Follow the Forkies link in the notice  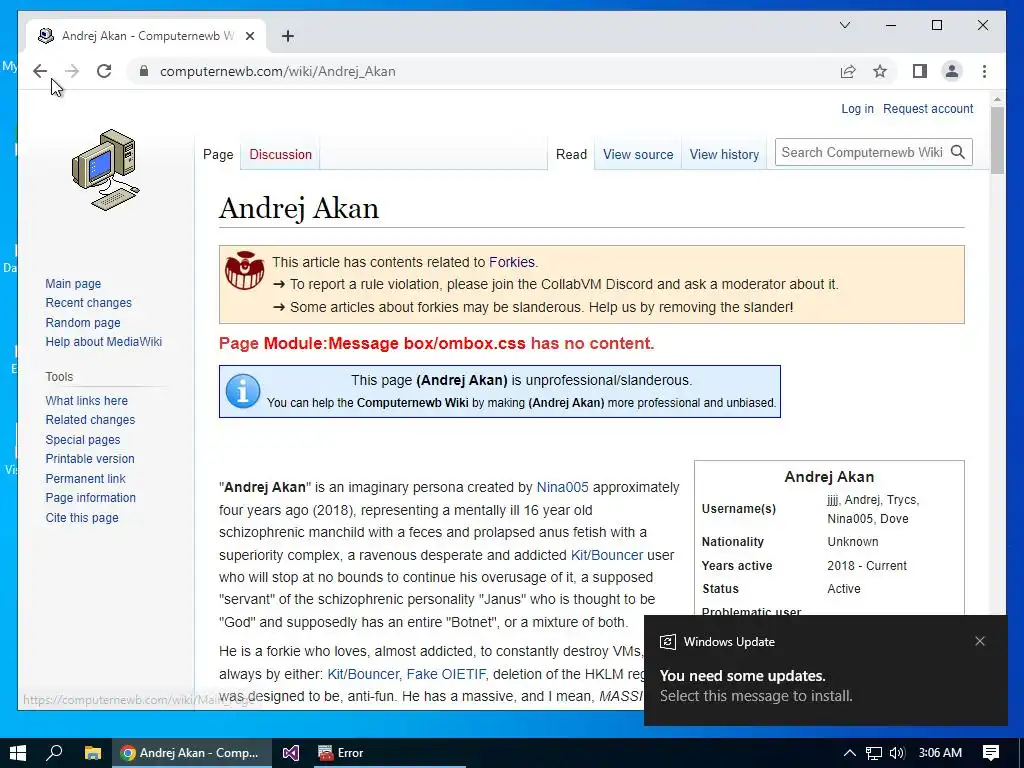click(512, 262)
